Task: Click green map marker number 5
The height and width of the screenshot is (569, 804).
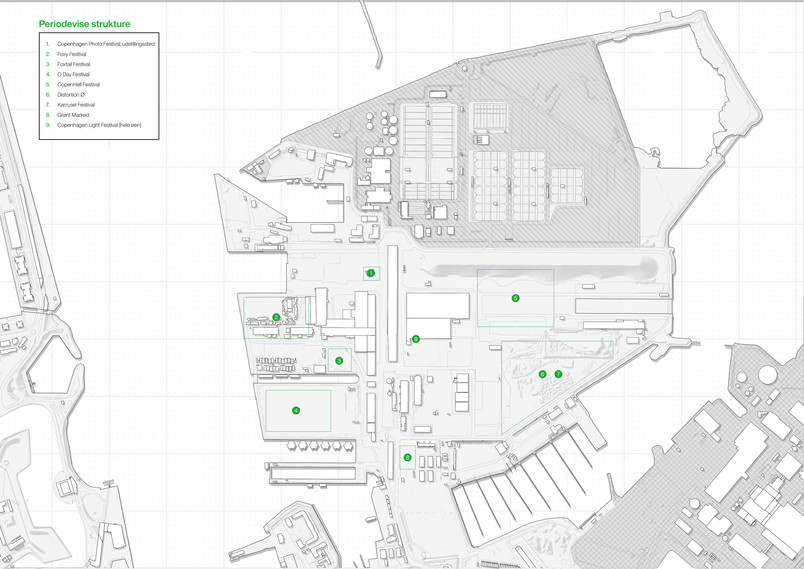Action: point(515,298)
